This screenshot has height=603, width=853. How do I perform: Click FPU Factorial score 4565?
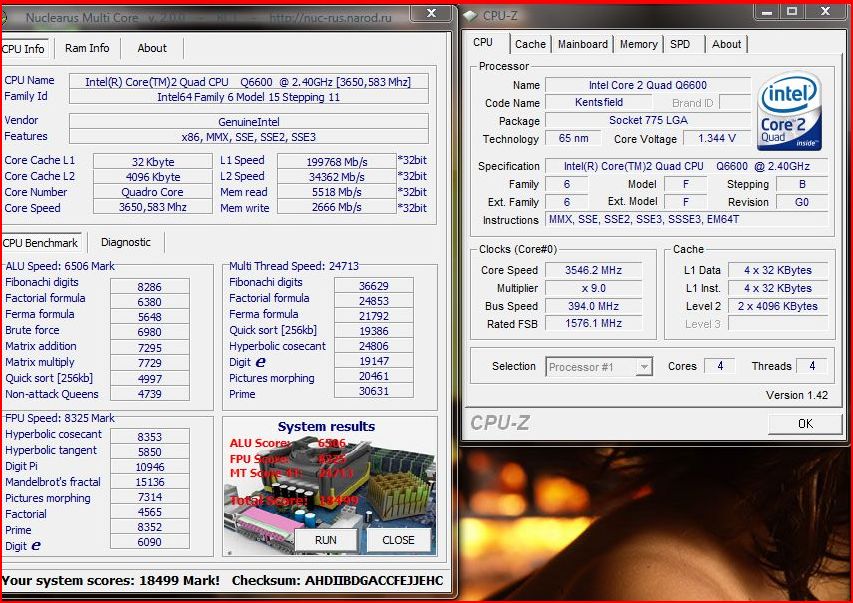[150, 512]
